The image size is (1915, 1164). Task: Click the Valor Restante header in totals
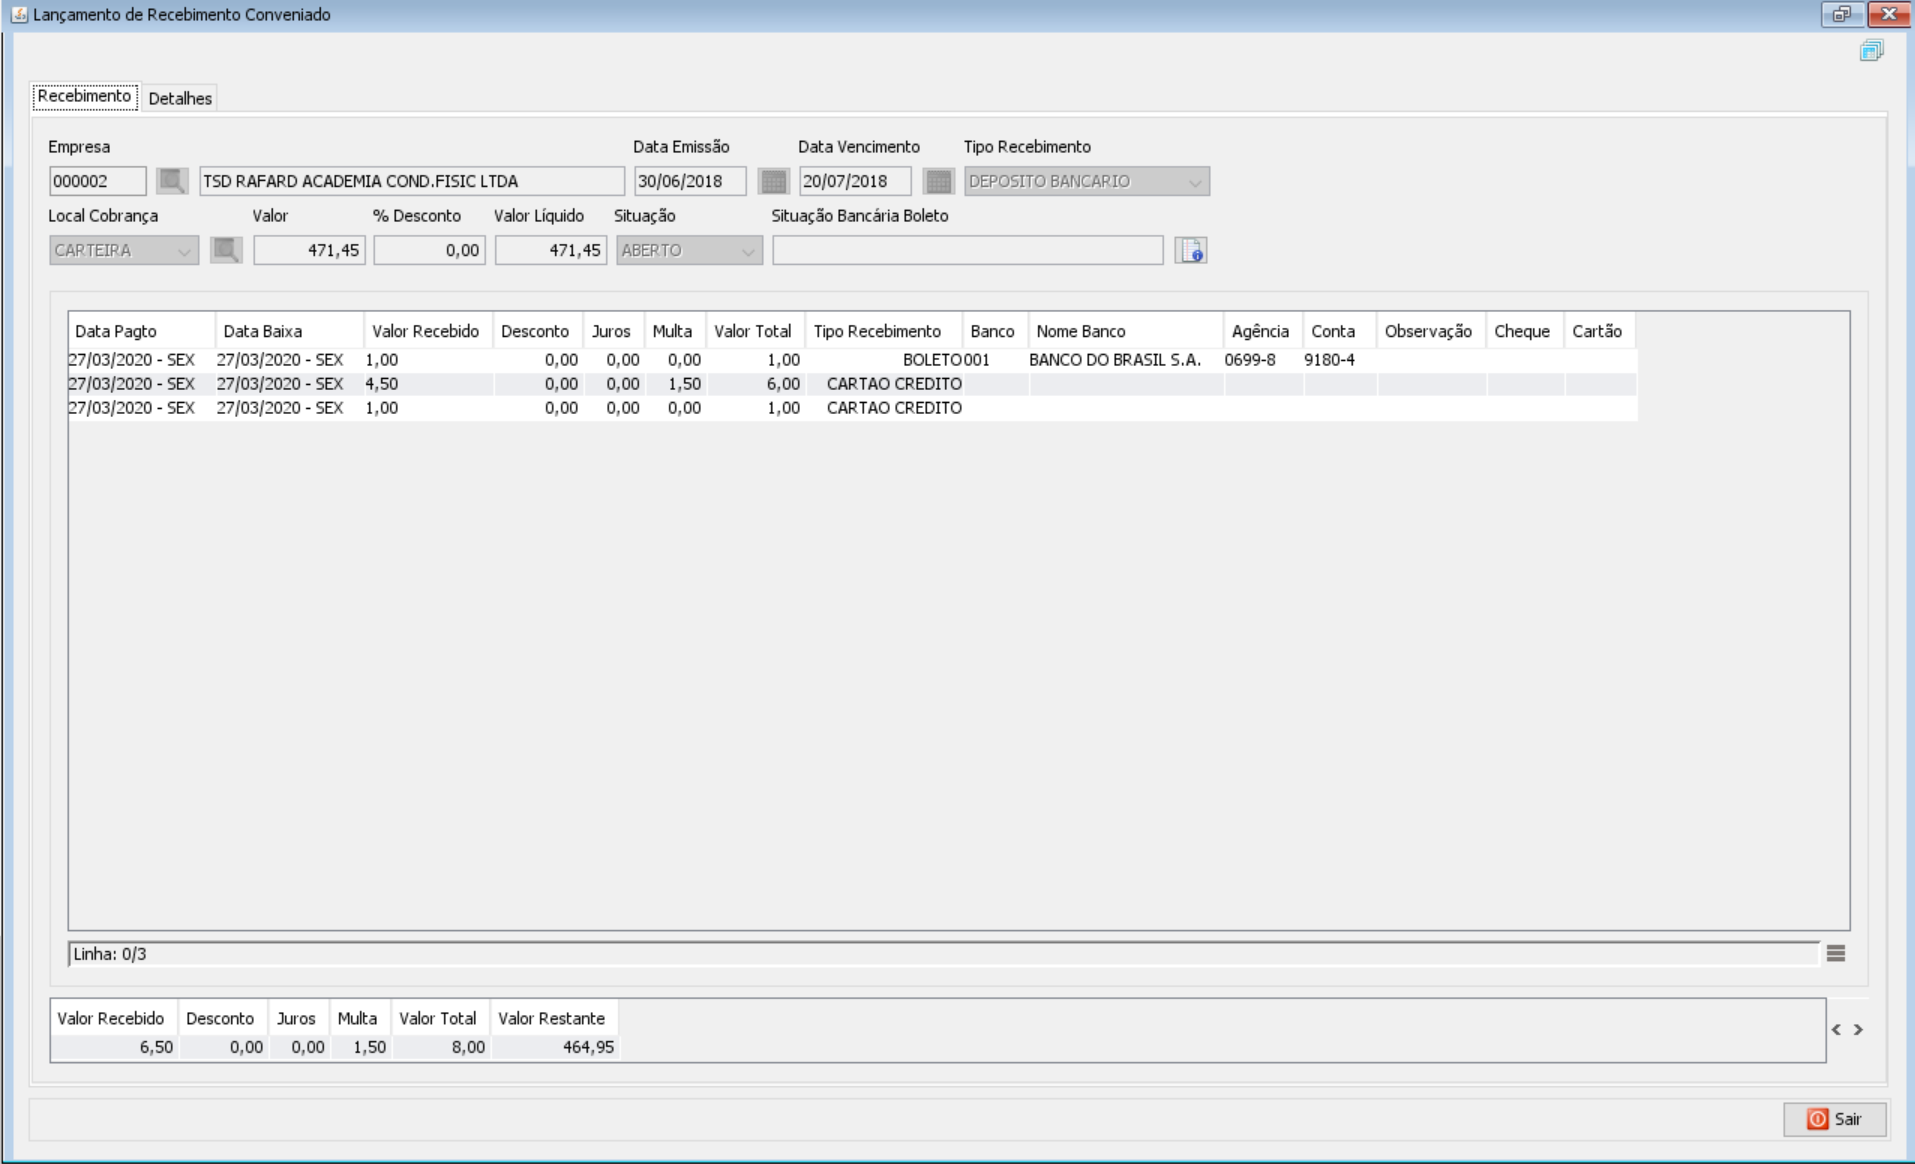point(552,1018)
